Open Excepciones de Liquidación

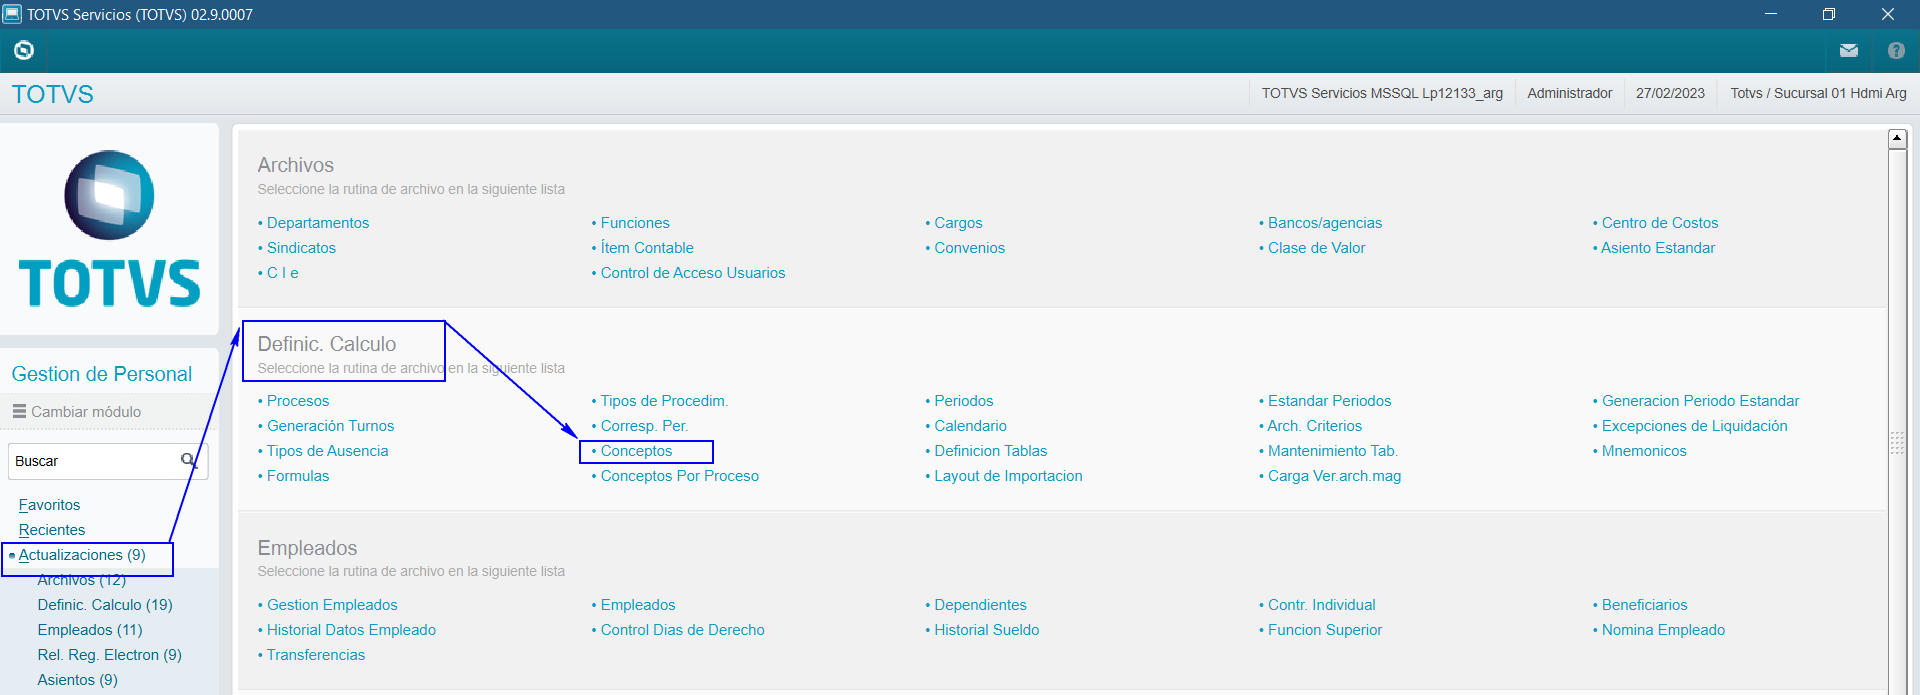[x=1694, y=426]
